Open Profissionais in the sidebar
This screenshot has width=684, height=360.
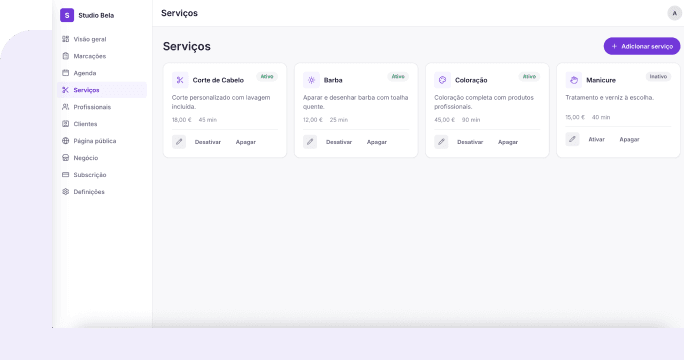pos(102,107)
